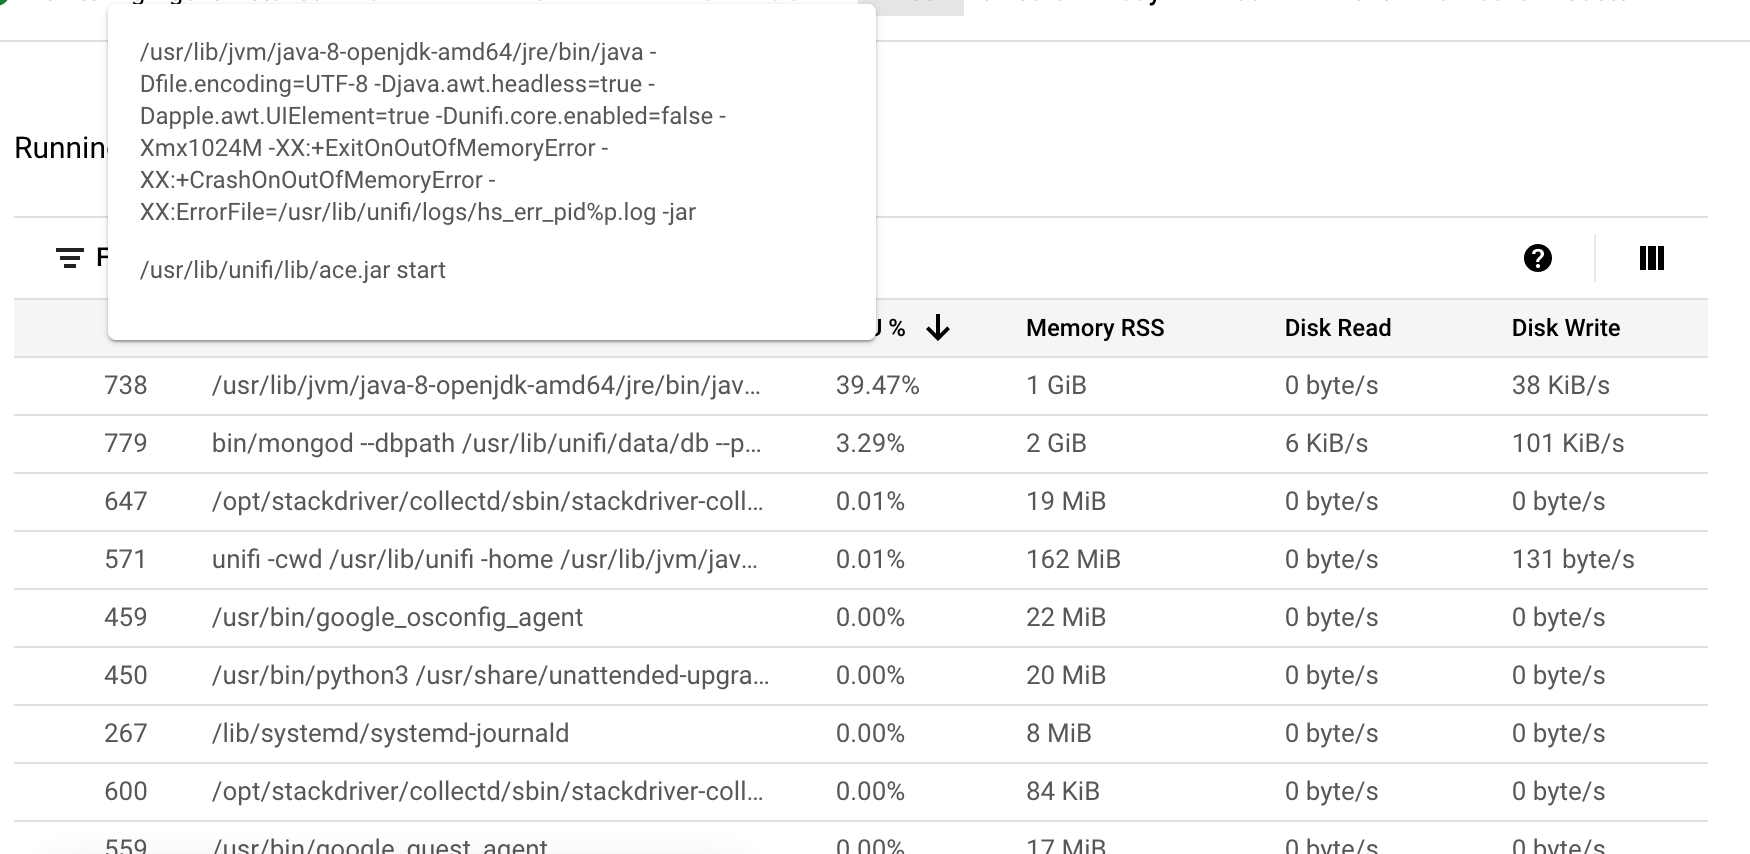The width and height of the screenshot is (1750, 854).
Task: Click the stackdriver-coll command for PID 600
Action: click(x=487, y=791)
